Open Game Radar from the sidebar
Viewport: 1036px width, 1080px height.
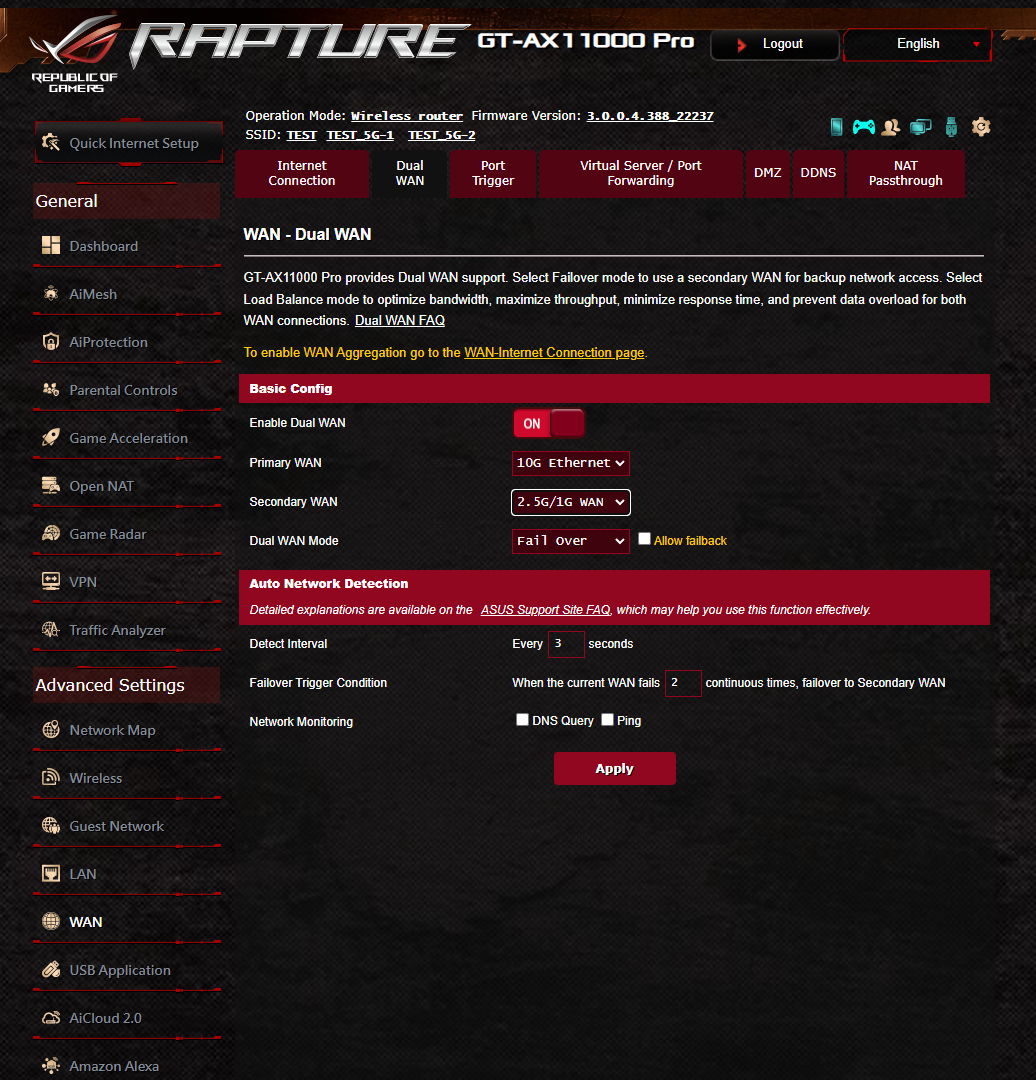point(107,534)
